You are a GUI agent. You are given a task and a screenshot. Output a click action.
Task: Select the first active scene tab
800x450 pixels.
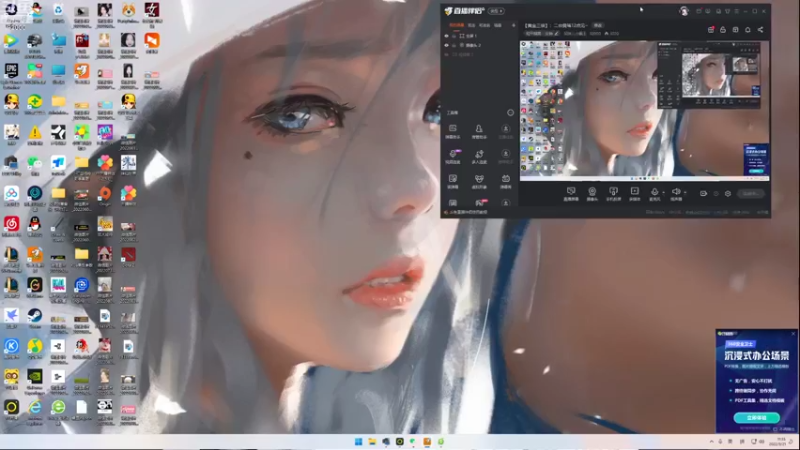tap(457, 25)
